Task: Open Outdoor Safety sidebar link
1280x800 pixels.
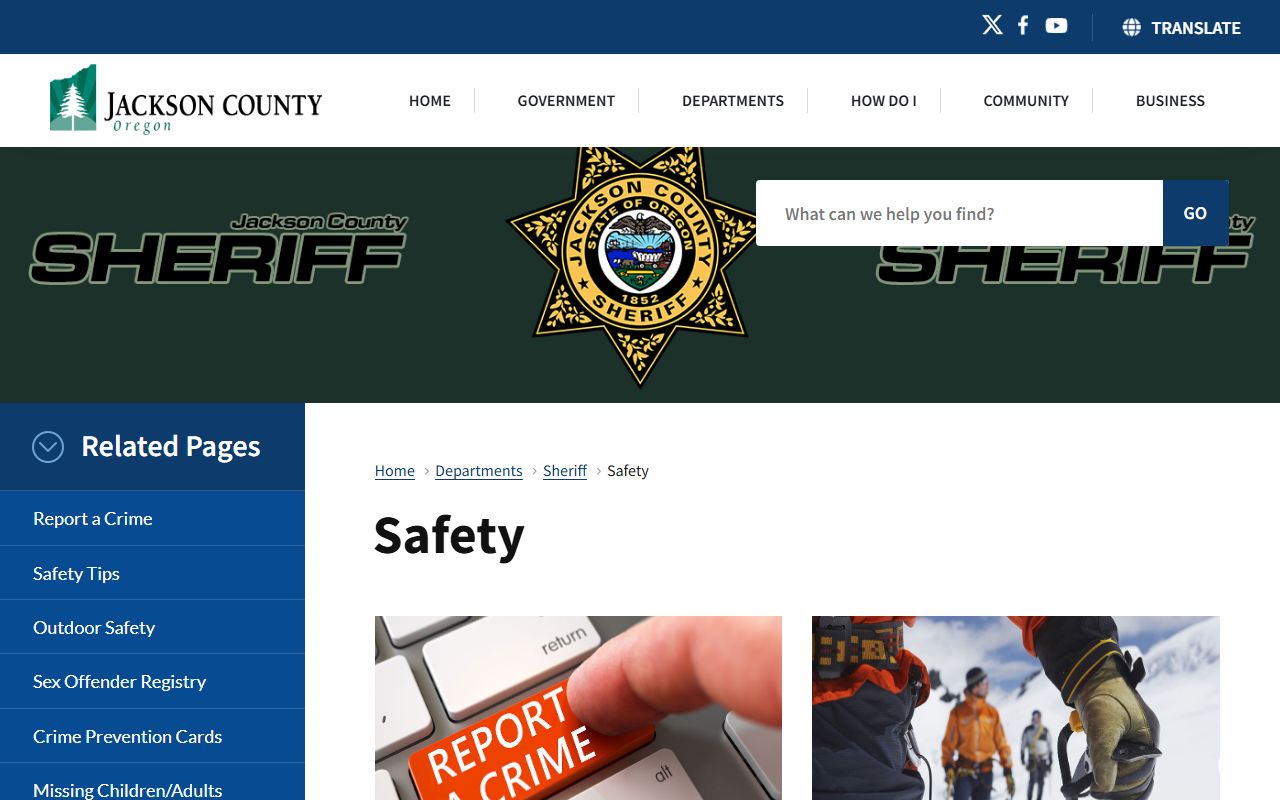Action: point(152,627)
